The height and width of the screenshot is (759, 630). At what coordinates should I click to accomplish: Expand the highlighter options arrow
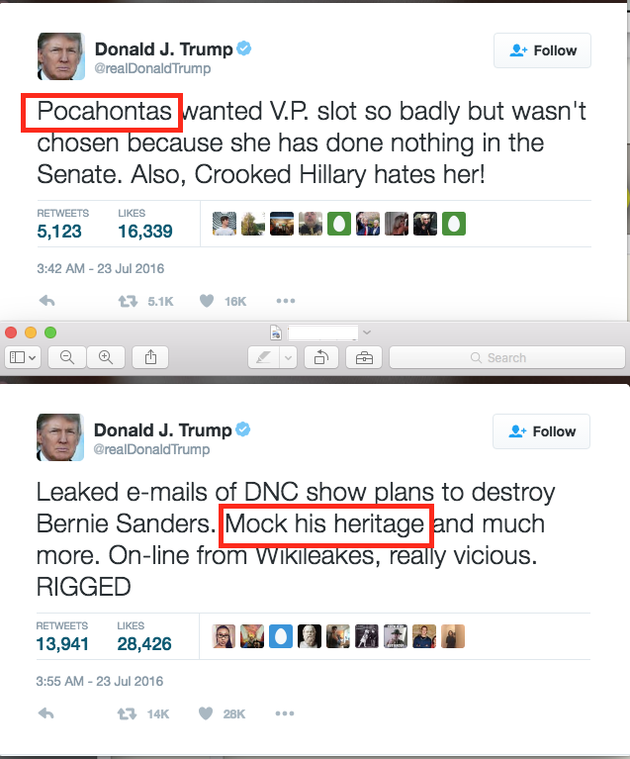pos(288,358)
